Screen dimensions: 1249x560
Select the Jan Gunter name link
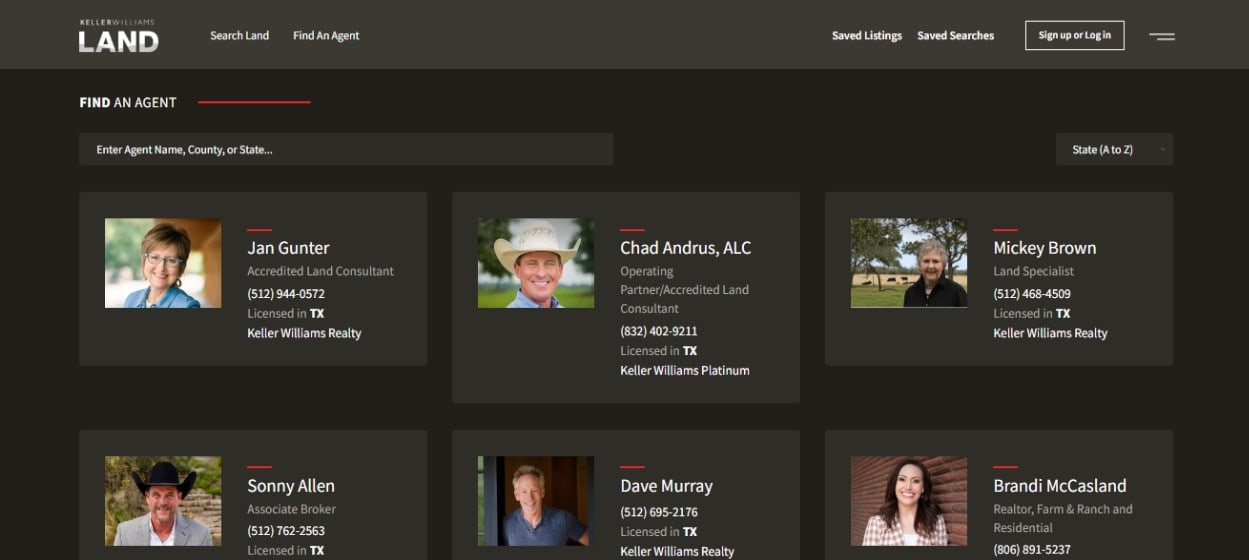tap(288, 248)
